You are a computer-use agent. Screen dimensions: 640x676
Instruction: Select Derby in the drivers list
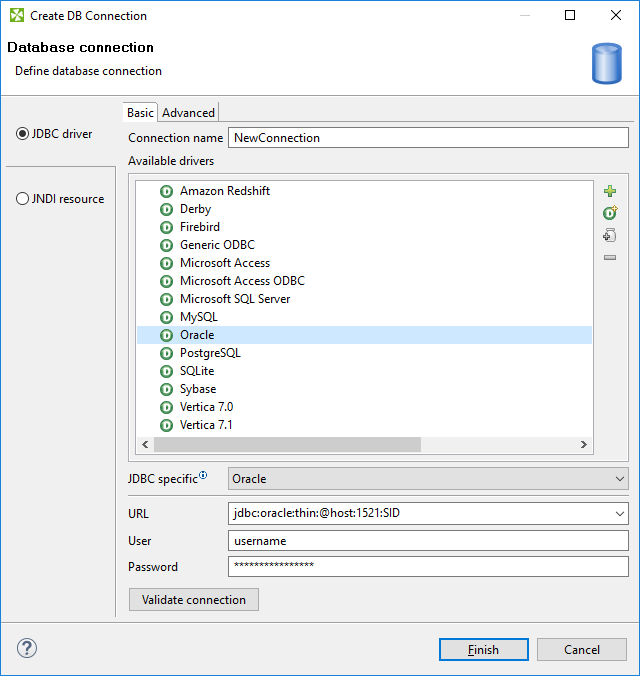tap(195, 209)
